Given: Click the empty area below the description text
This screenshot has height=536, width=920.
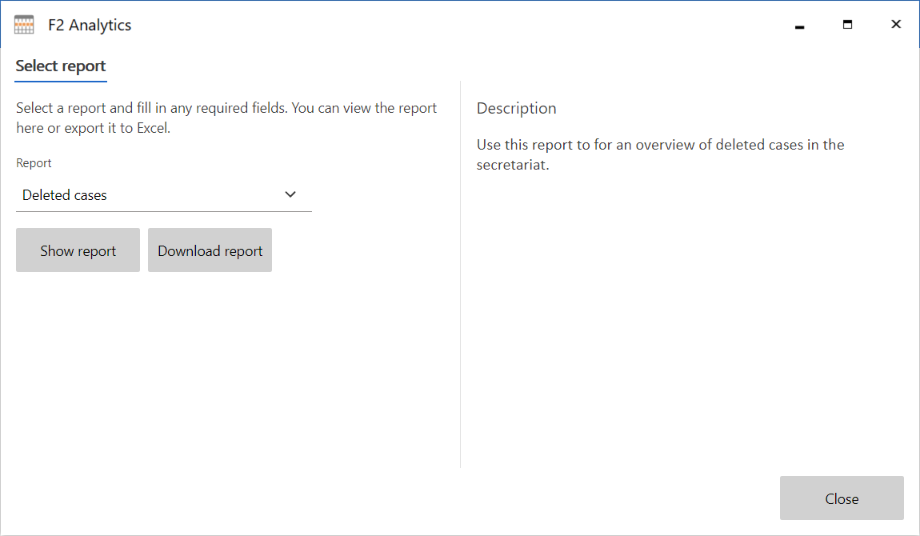Looking at the screenshot, I should (x=680, y=320).
